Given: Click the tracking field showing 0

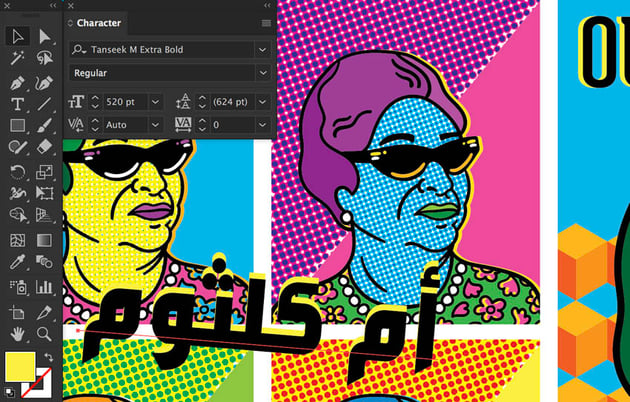Looking at the screenshot, I should pyautogui.click(x=233, y=125).
